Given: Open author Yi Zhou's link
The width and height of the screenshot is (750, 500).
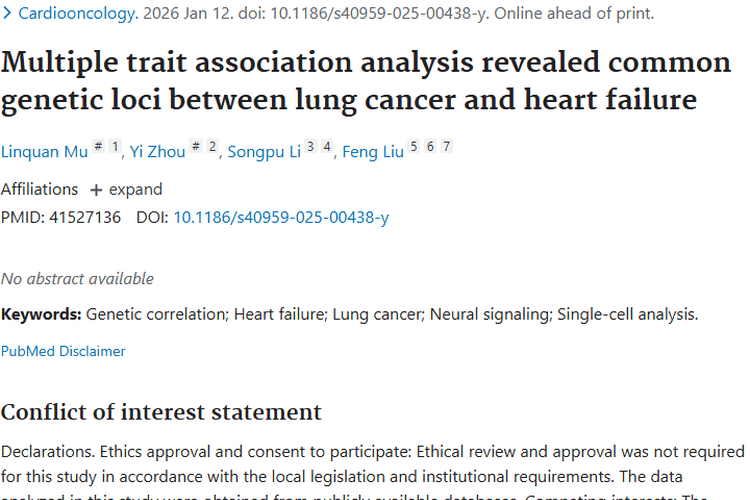Looking at the screenshot, I should (158, 152).
